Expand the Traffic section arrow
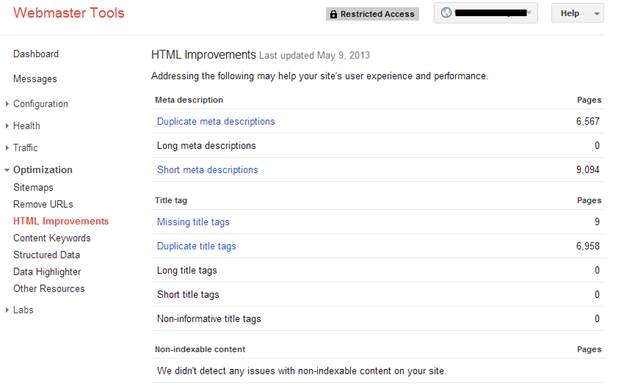Screen dimensions: 624x391 7,148
